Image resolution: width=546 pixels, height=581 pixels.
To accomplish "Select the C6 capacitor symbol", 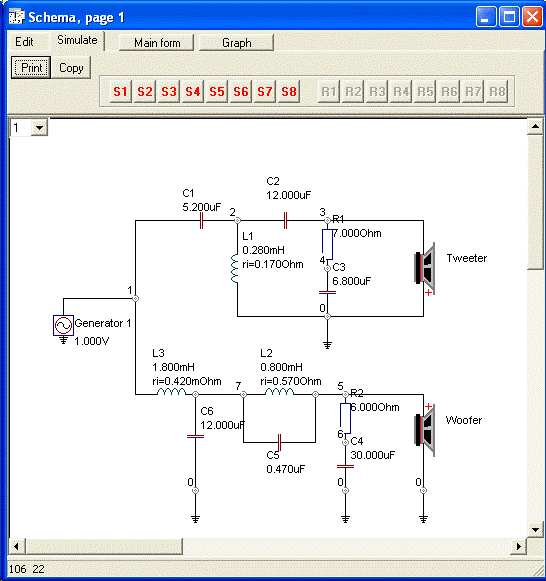I will (x=196, y=436).
